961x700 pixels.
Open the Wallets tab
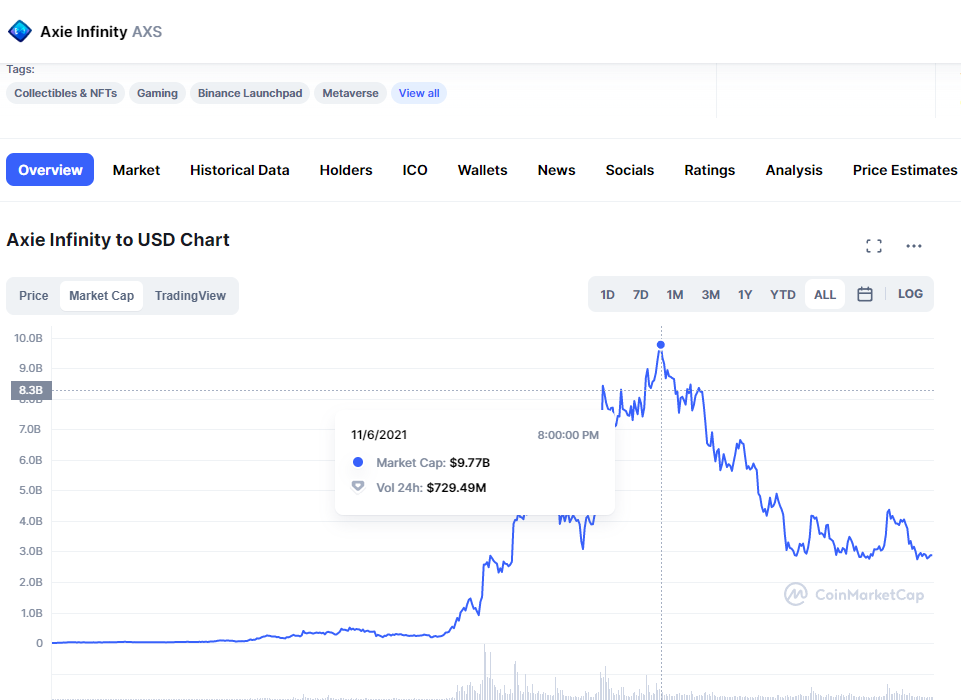pos(482,170)
